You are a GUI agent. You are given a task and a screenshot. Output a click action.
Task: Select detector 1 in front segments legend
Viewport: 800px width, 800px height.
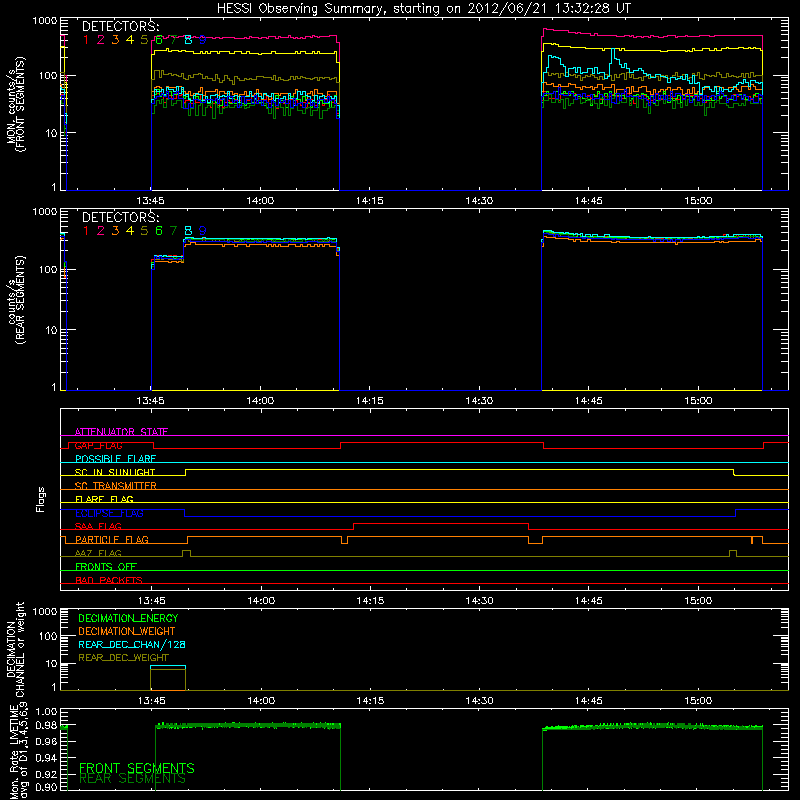[86, 40]
